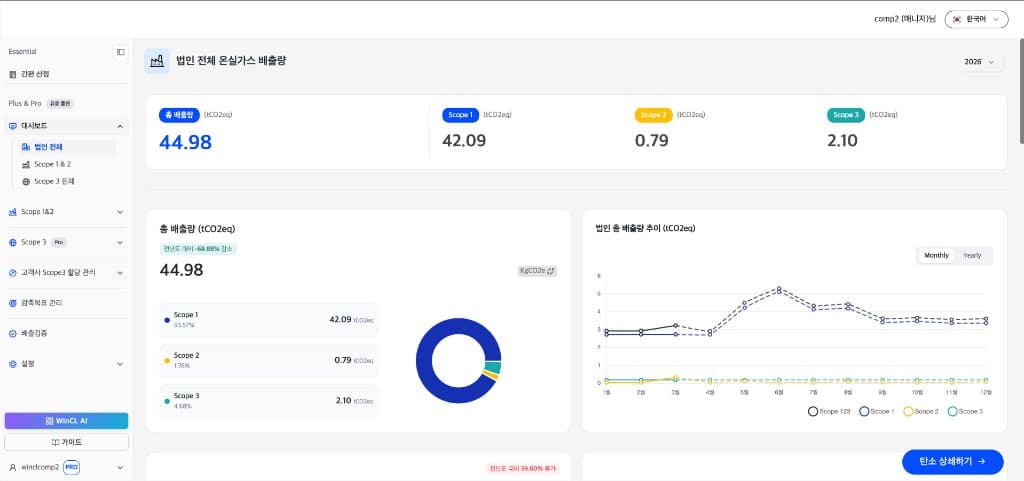Click the Korean flag icon
Screen dimensions: 1024x481
coord(957,20)
